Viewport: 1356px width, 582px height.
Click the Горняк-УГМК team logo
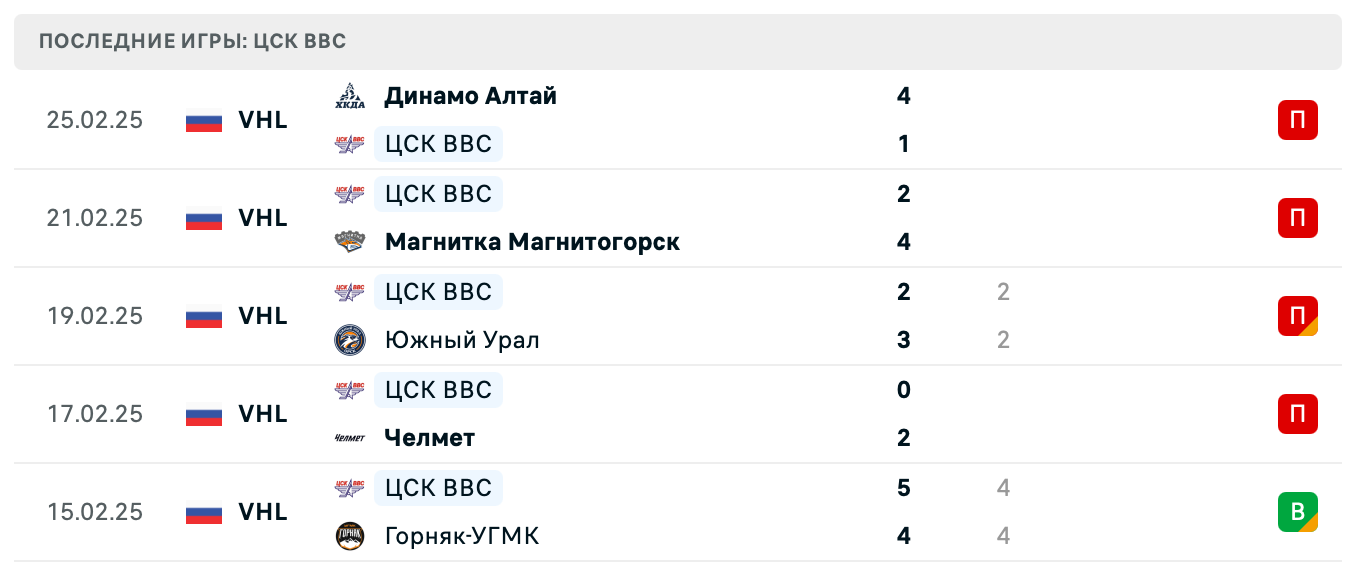pos(349,536)
